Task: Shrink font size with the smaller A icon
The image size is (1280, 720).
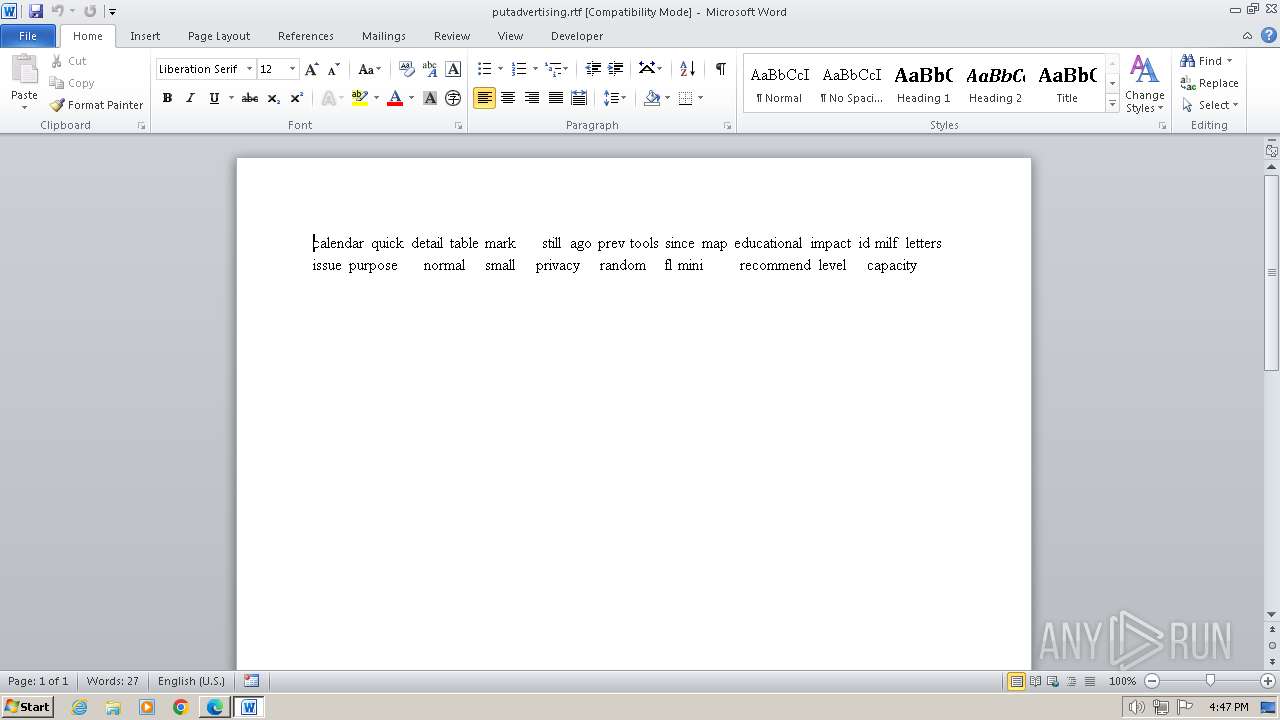Action: [334, 69]
